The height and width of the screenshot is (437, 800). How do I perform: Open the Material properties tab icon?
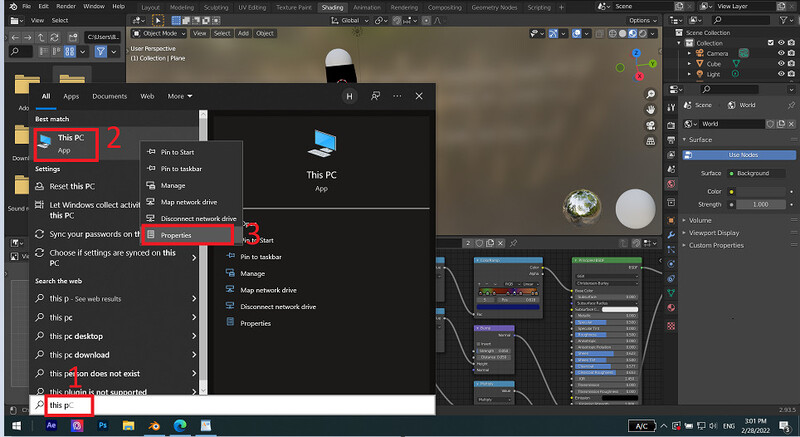click(671, 308)
